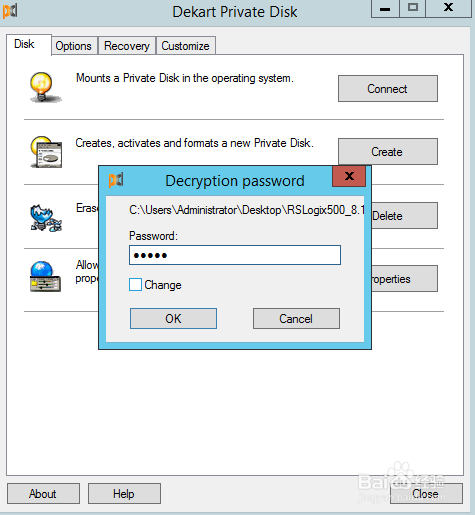475x515 pixels.
Task: Click the Create button
Action: (388, 152)
